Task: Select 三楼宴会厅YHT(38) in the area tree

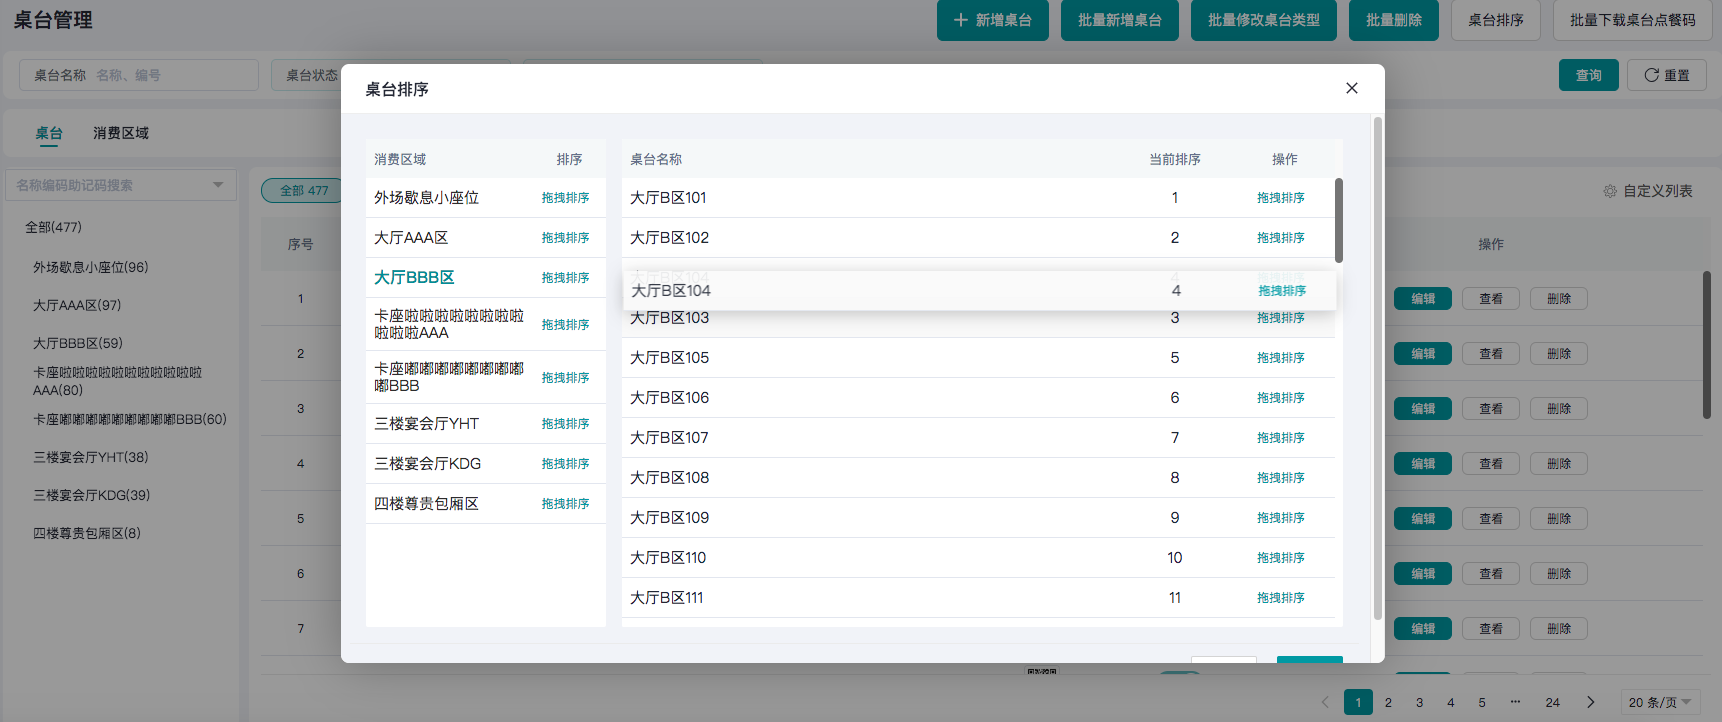Action: (90, 457)
